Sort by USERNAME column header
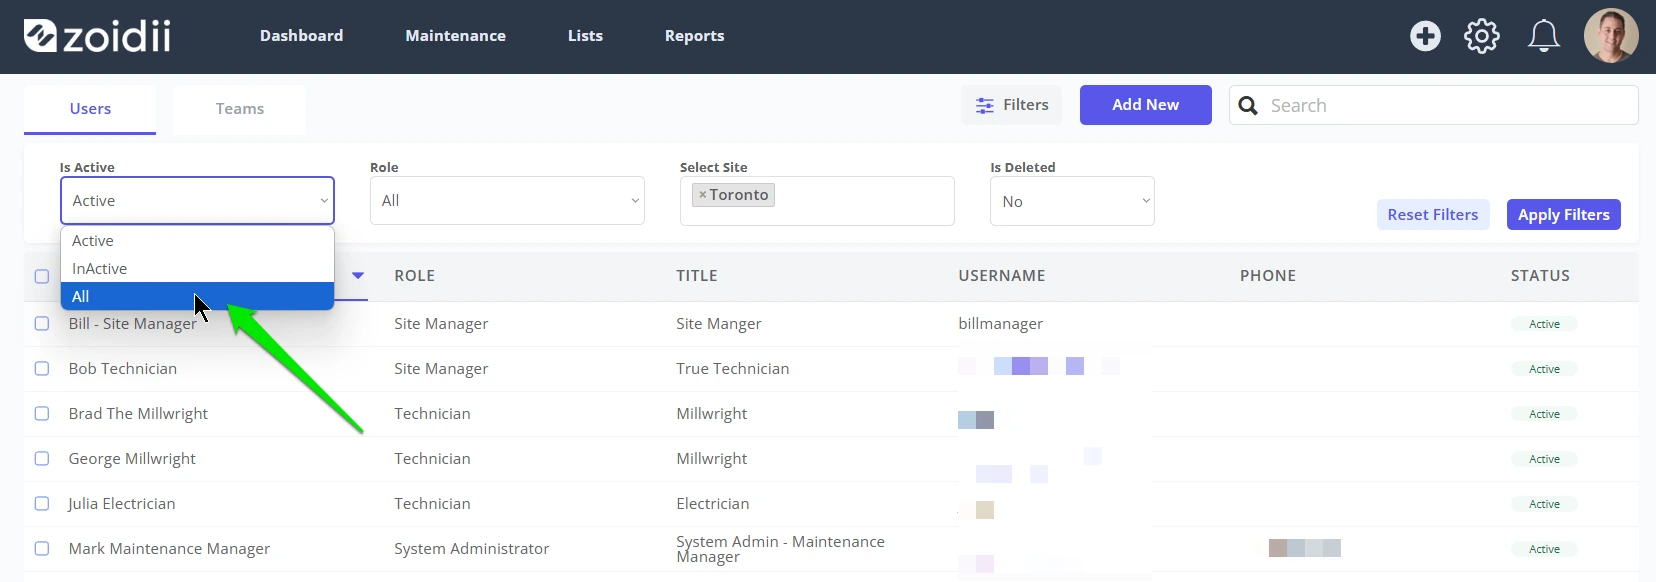This screenshot has height=582, width=1656. tap(1002, 276)
